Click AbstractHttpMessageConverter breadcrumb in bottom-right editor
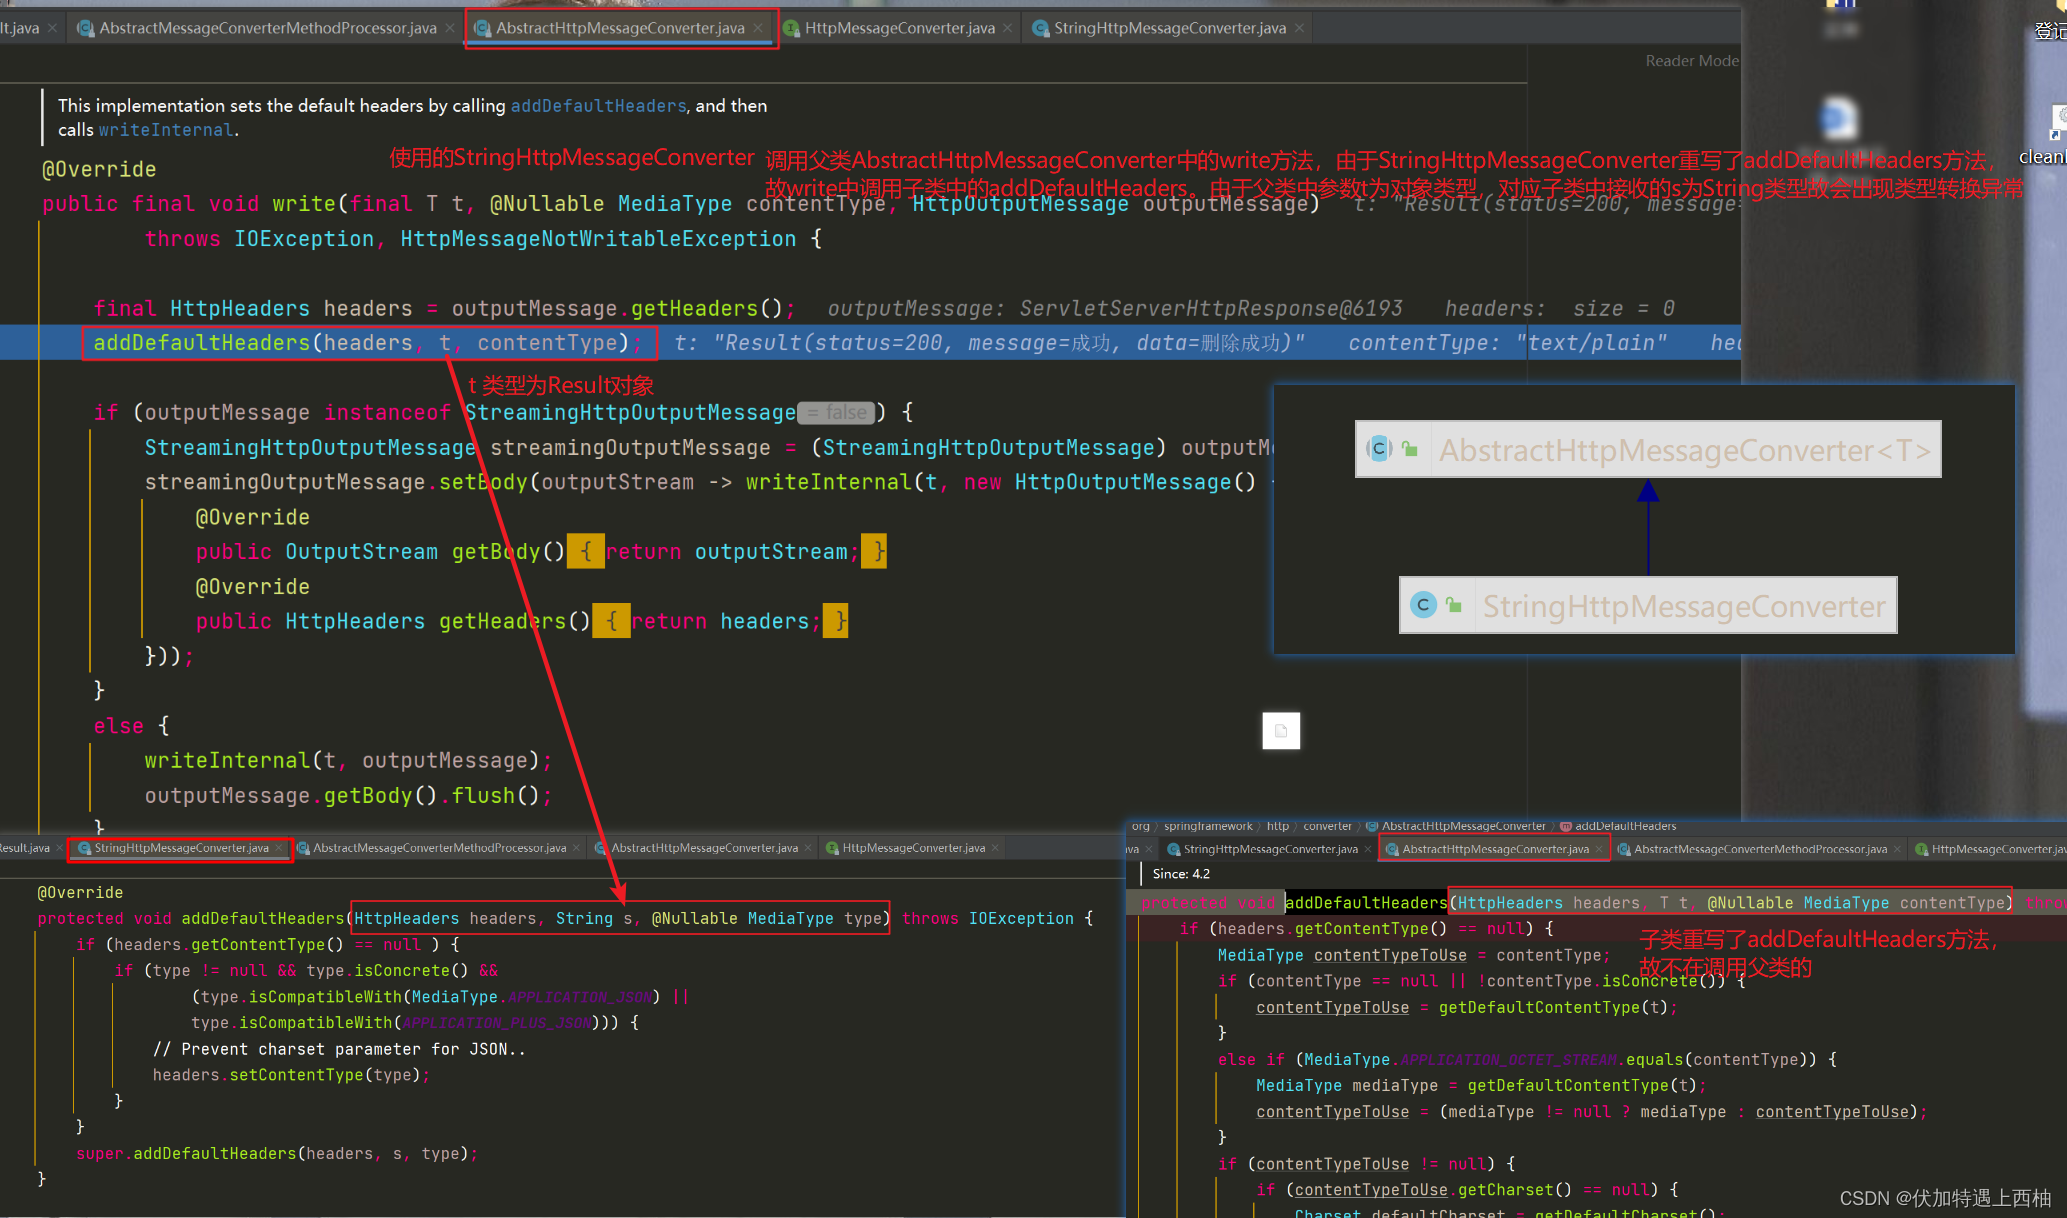The image size is (2067, 1218). [x=1463, y=826]
